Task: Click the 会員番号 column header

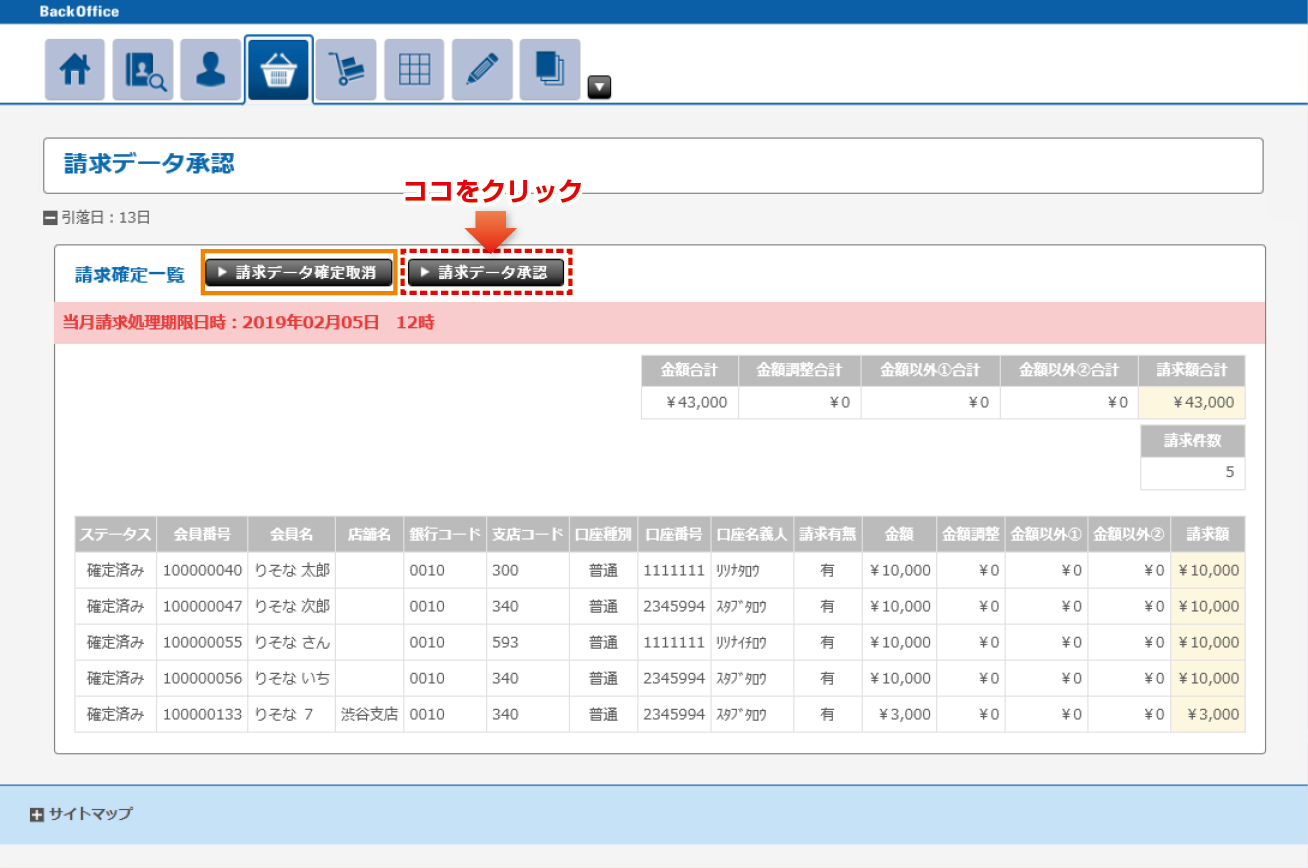Action: (202, 534)
